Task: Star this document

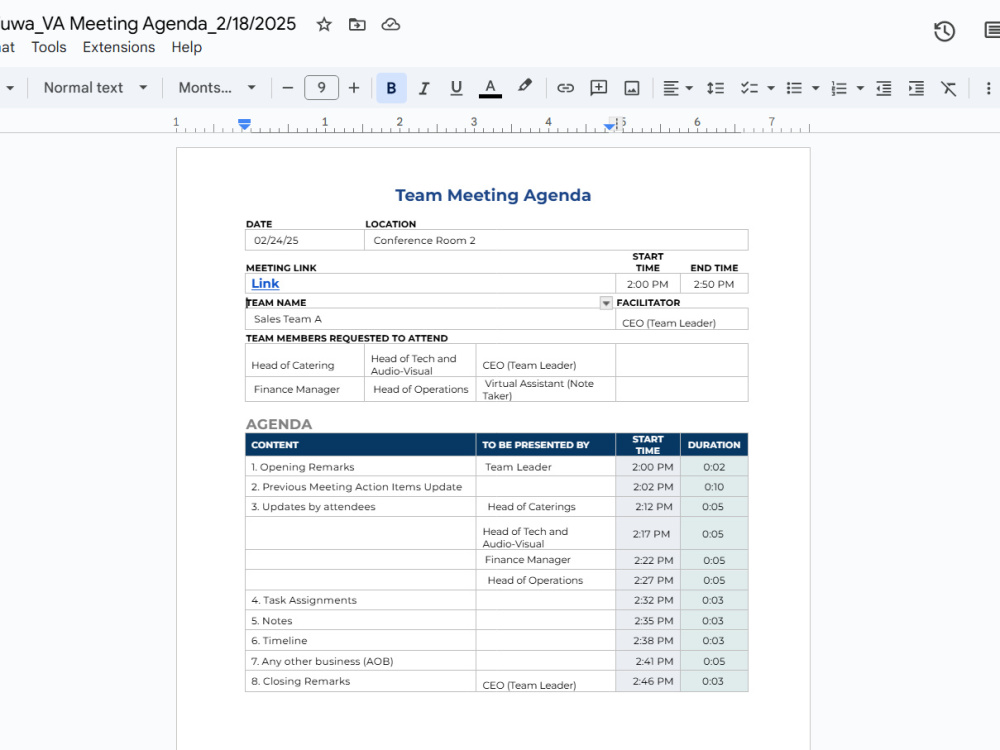Action: (324, 25)
